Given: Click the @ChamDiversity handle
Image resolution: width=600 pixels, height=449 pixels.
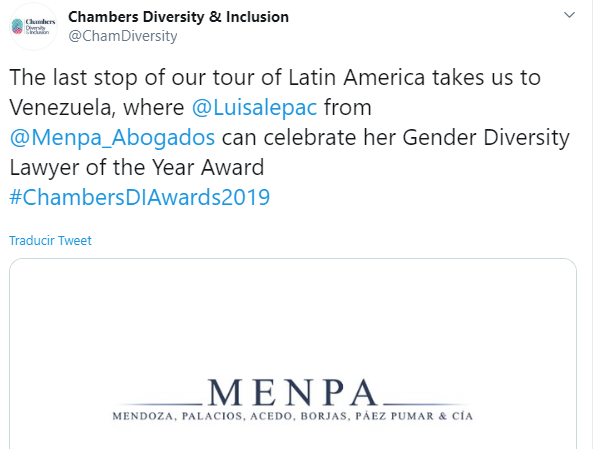Looking at the screenshot, I should point(122,36).
